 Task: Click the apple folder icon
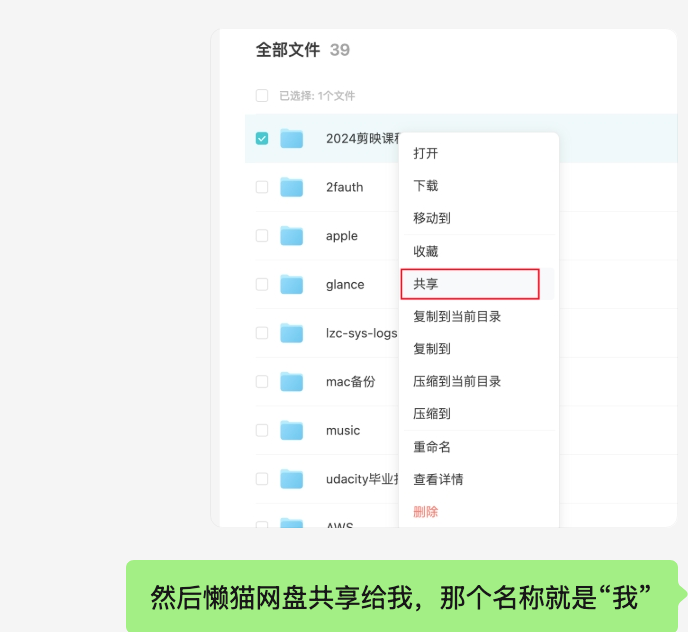pos(292,236)
